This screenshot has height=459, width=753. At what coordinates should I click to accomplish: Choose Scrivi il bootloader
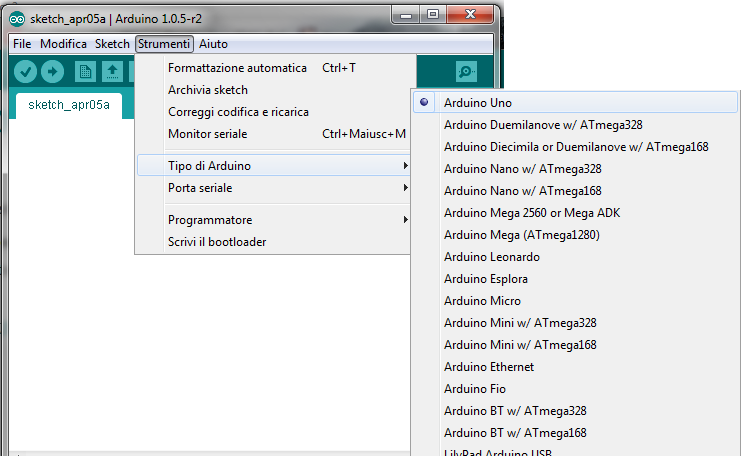click(274, 242)
